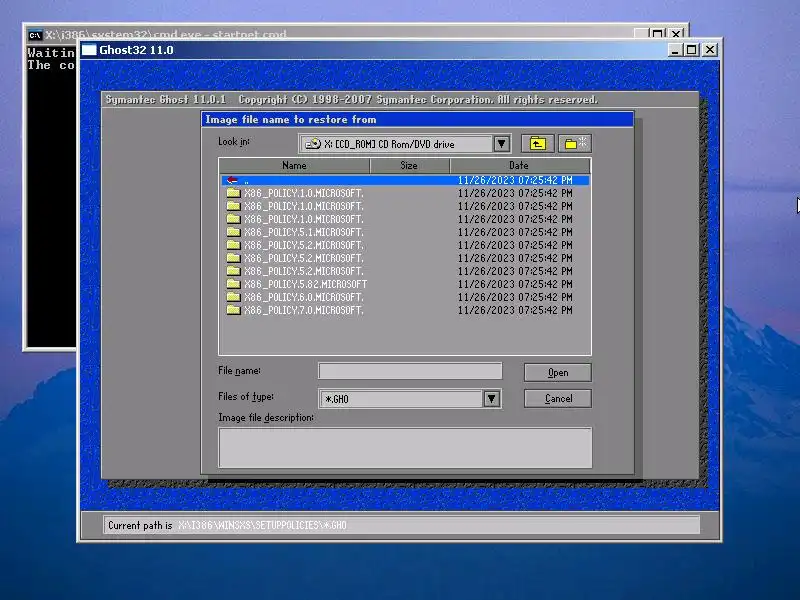The height and width of the screenshot is (600, 800).
Task: Click the cmd.exe window system icon
Action: click(x=35, y=35)
